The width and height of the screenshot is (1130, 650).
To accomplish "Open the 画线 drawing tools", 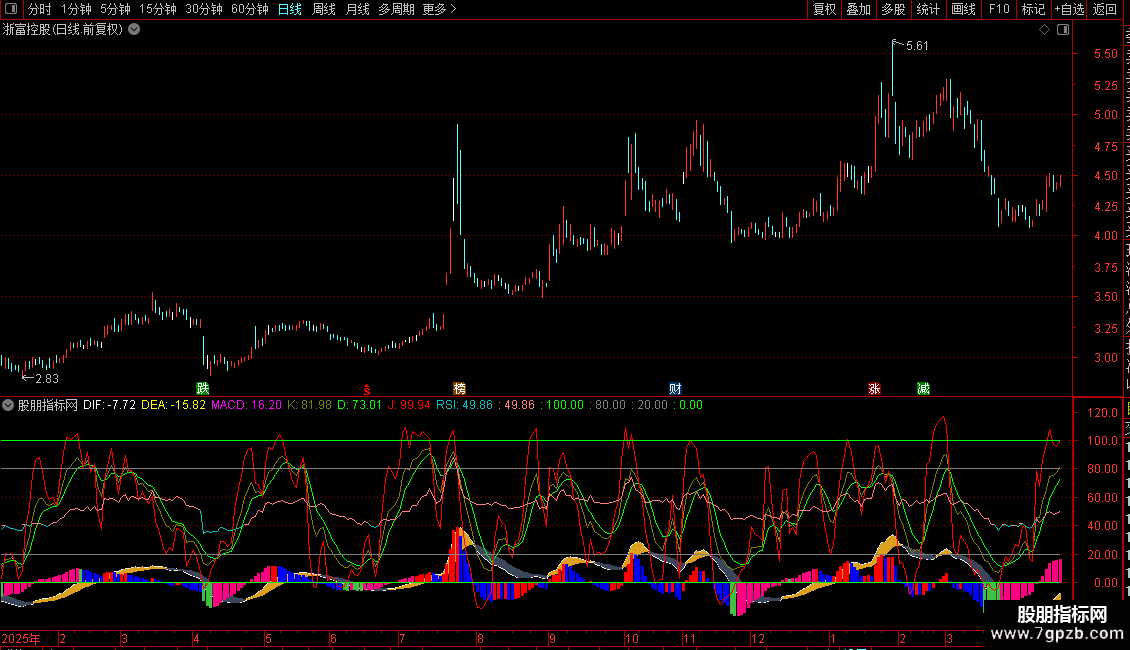I will point(963,9).
